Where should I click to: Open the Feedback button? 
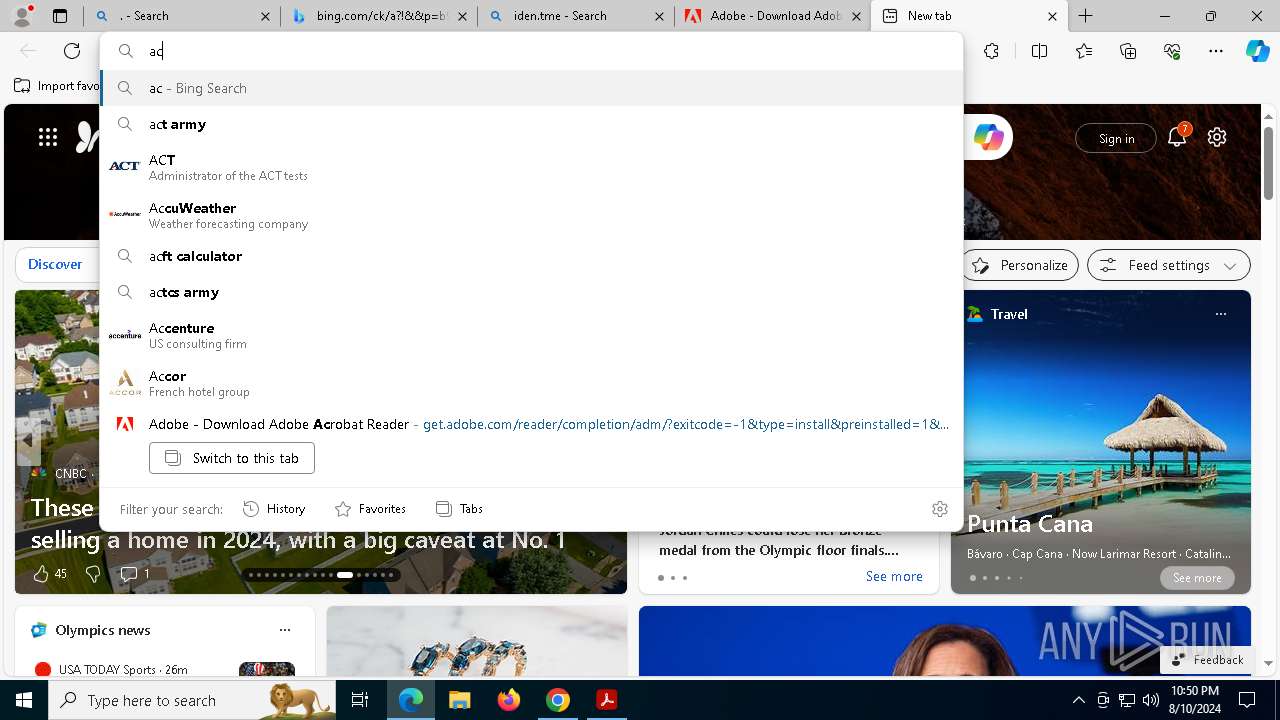pyautogui.click(x=1207, y=660)
